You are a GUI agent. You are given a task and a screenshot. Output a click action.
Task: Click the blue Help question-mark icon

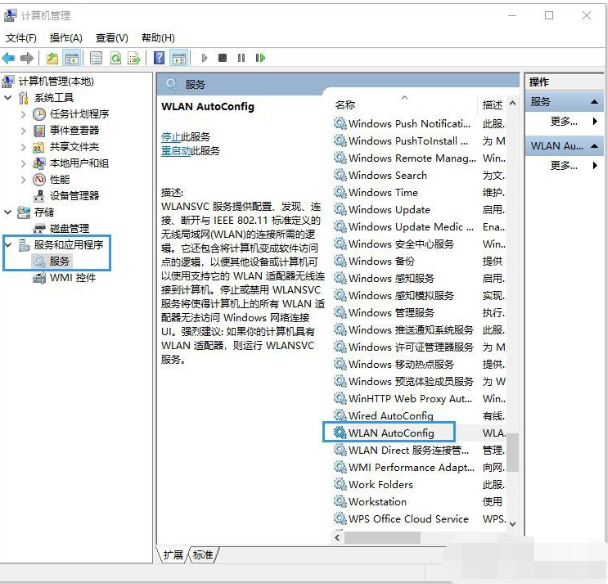(x=160, y=59)
